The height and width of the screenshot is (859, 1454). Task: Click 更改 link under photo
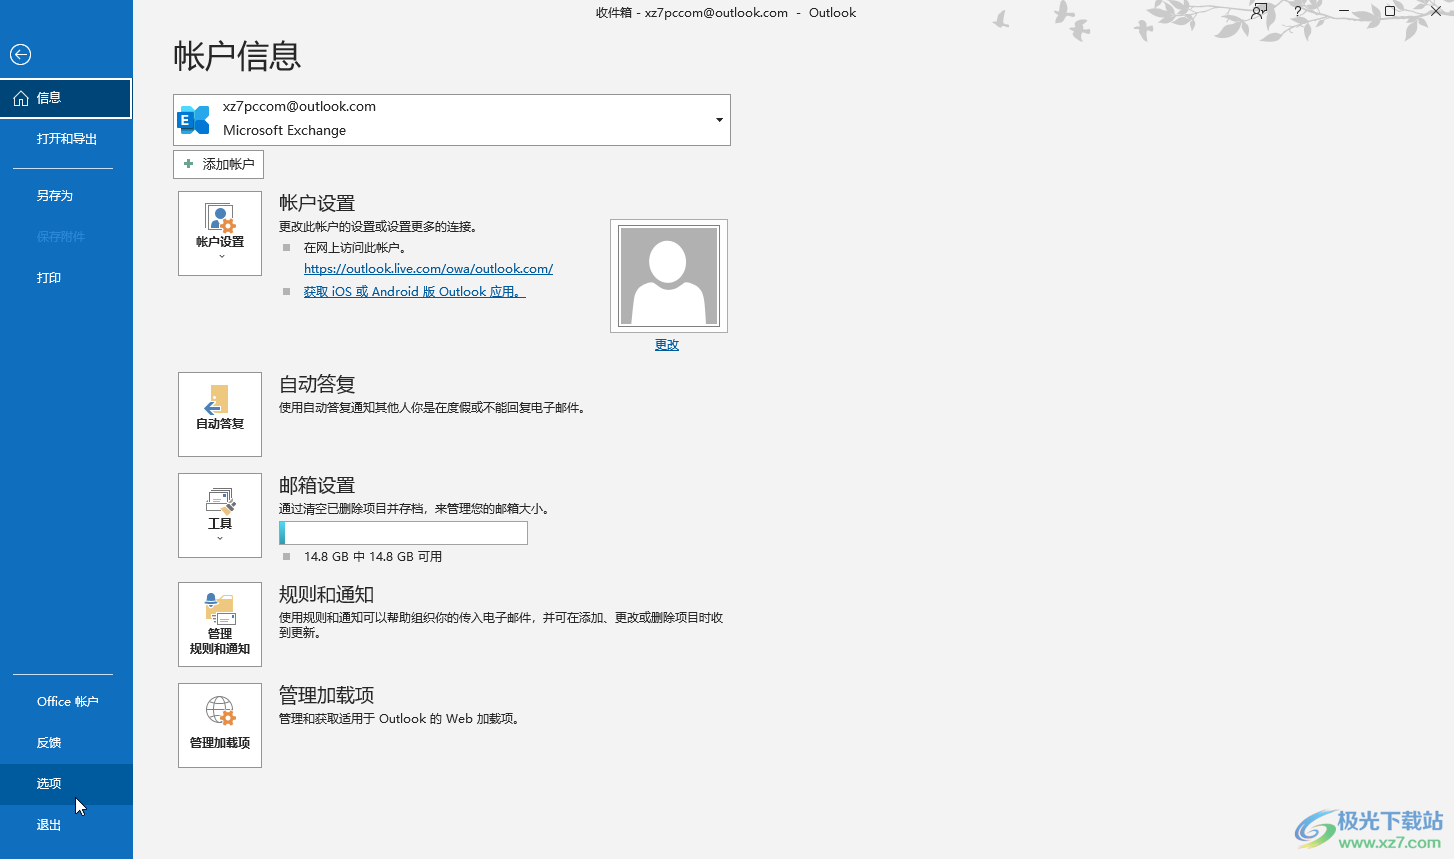click(x=667, y=345)
